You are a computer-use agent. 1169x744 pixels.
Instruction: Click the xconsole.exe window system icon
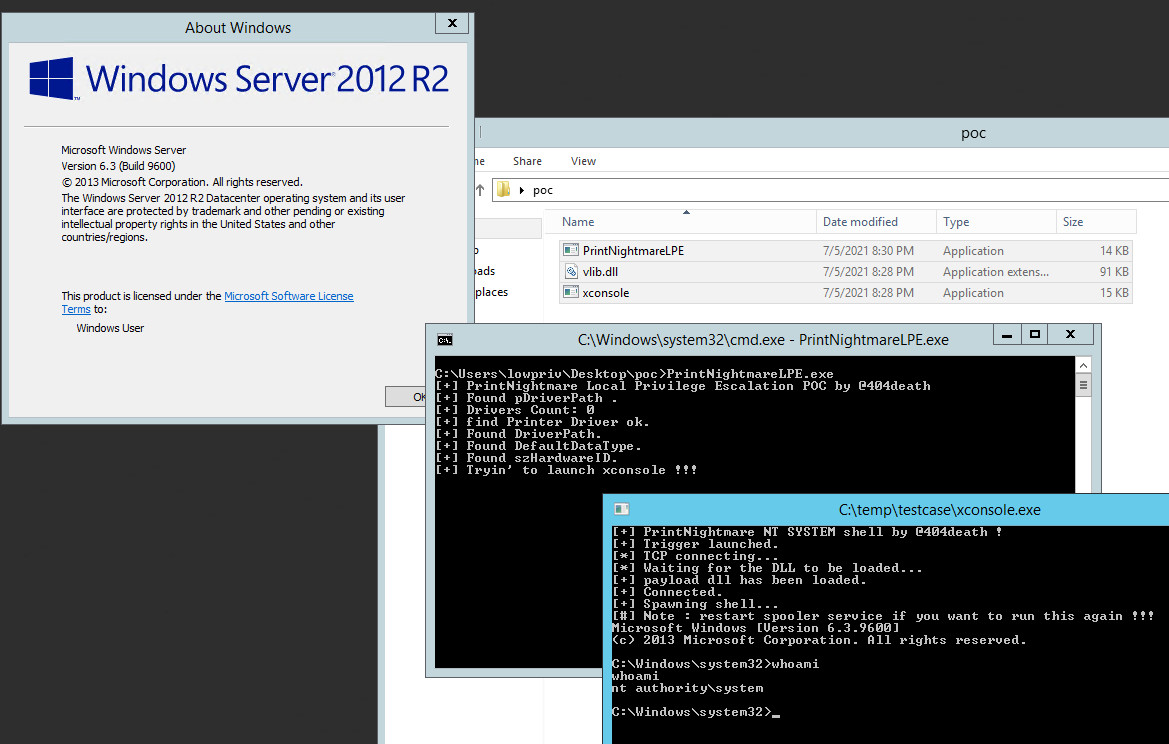[622, 509]
